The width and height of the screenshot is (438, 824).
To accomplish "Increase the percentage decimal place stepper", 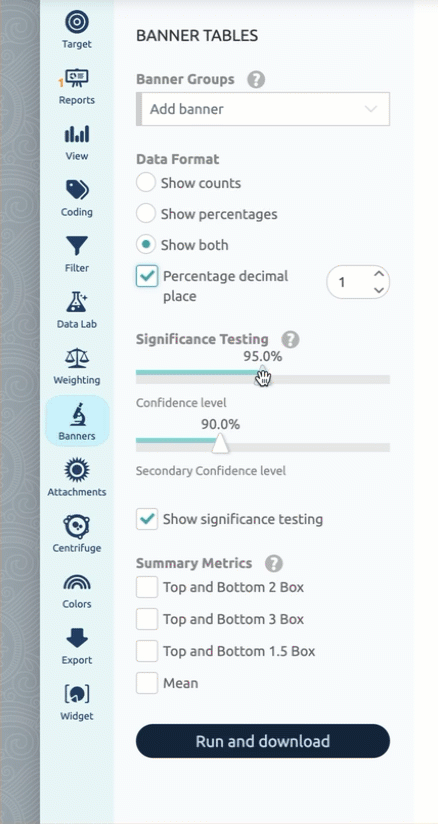I will point(378,274).
